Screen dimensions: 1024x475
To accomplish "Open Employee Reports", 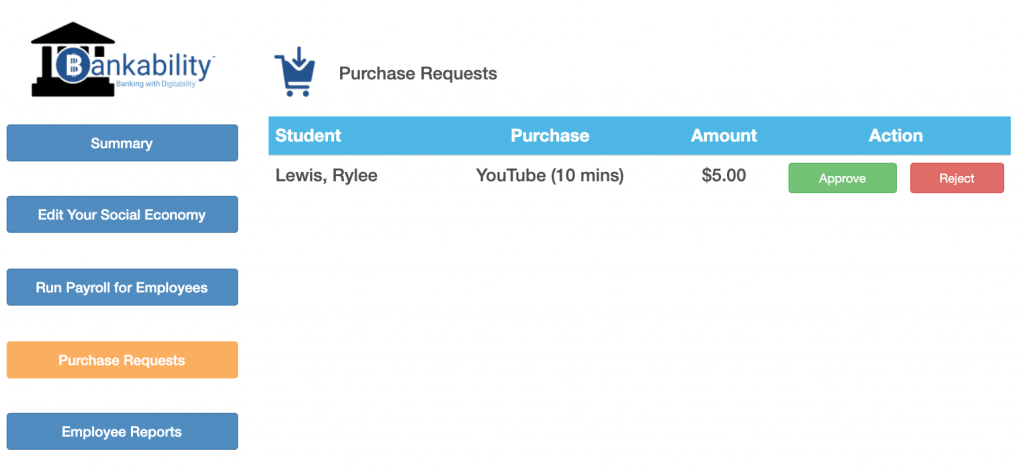I will point(122,432).
